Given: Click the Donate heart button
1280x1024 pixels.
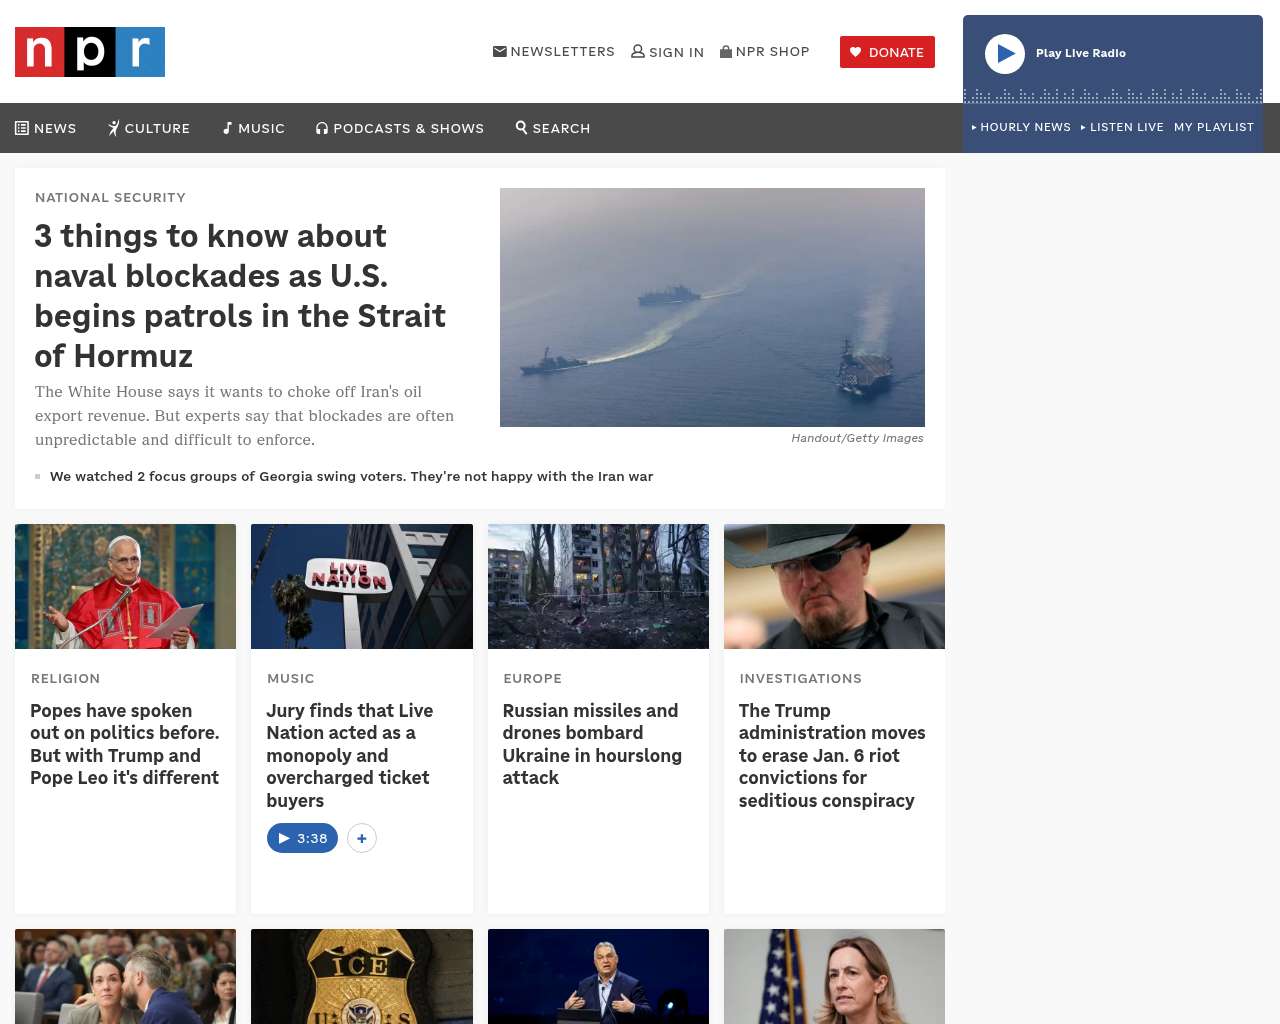Looking at the screenshot, I should tap(887, 52).
